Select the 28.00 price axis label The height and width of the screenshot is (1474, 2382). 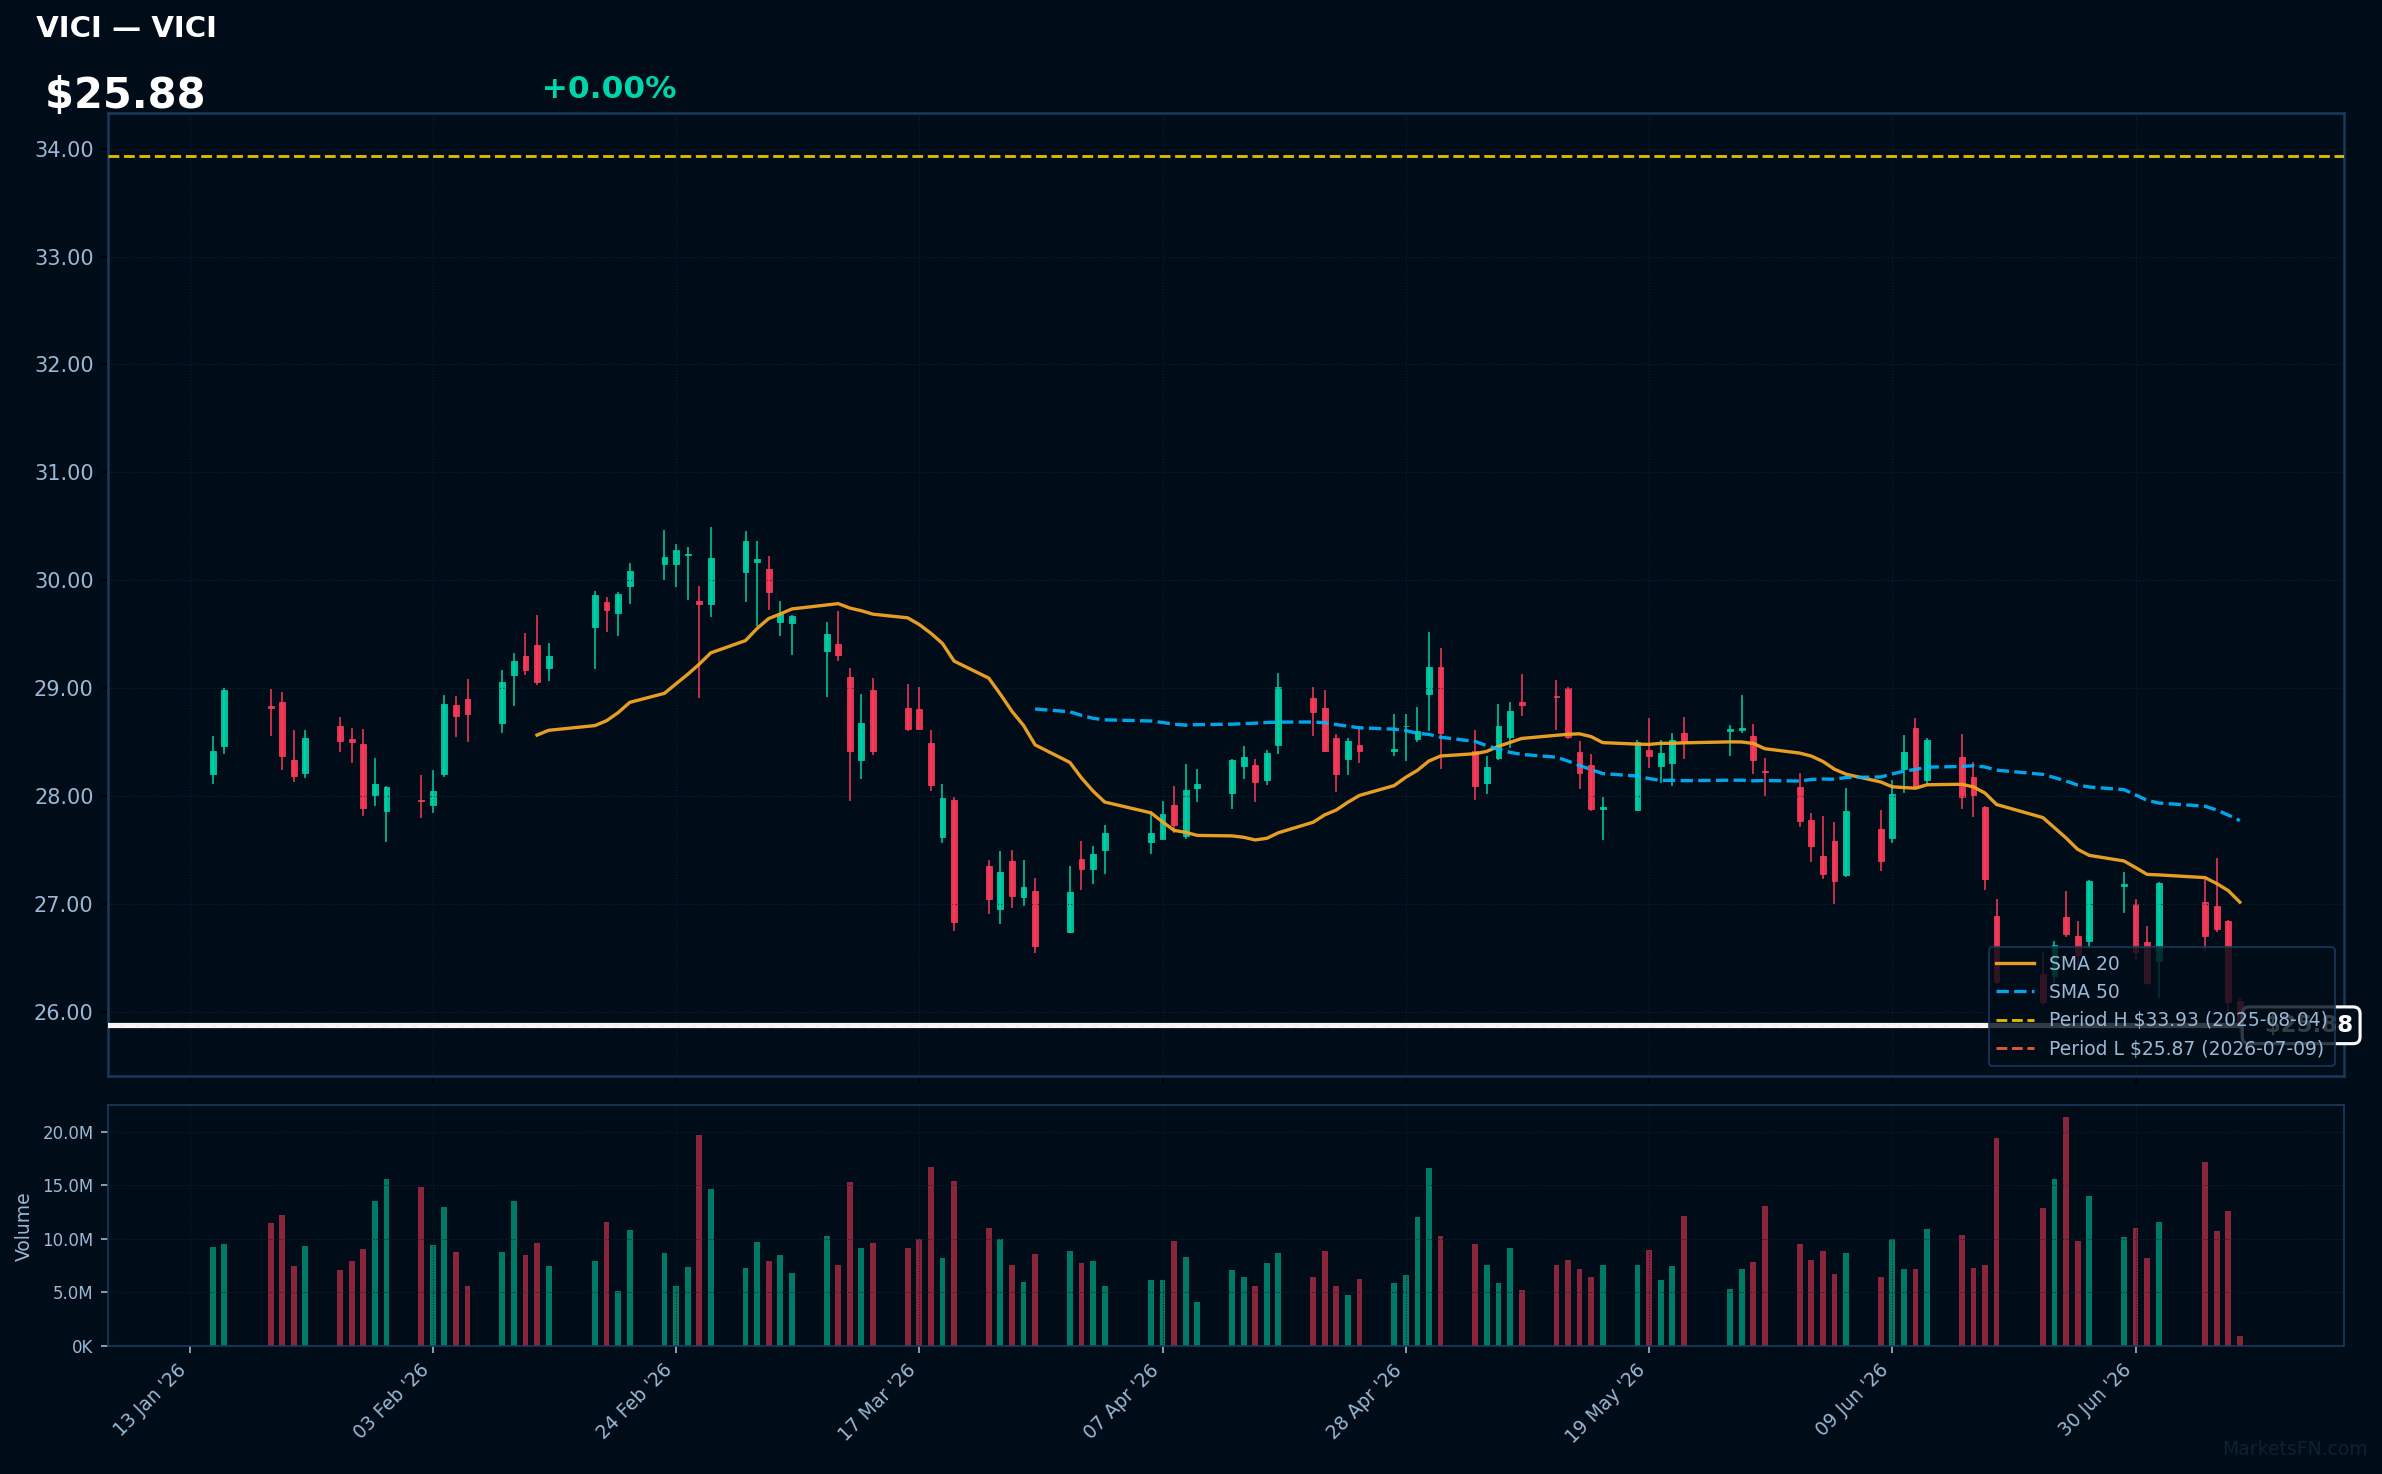[64, 797]
